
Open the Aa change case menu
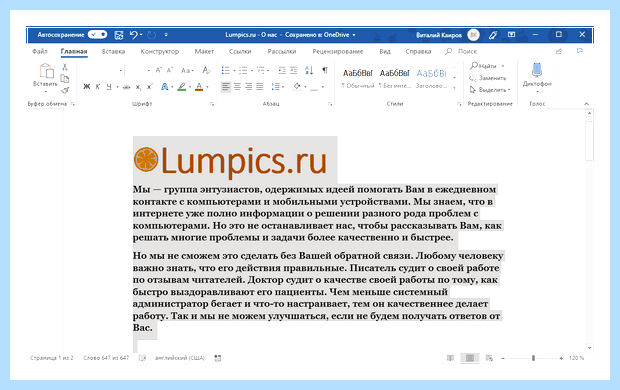click(187, 70)
